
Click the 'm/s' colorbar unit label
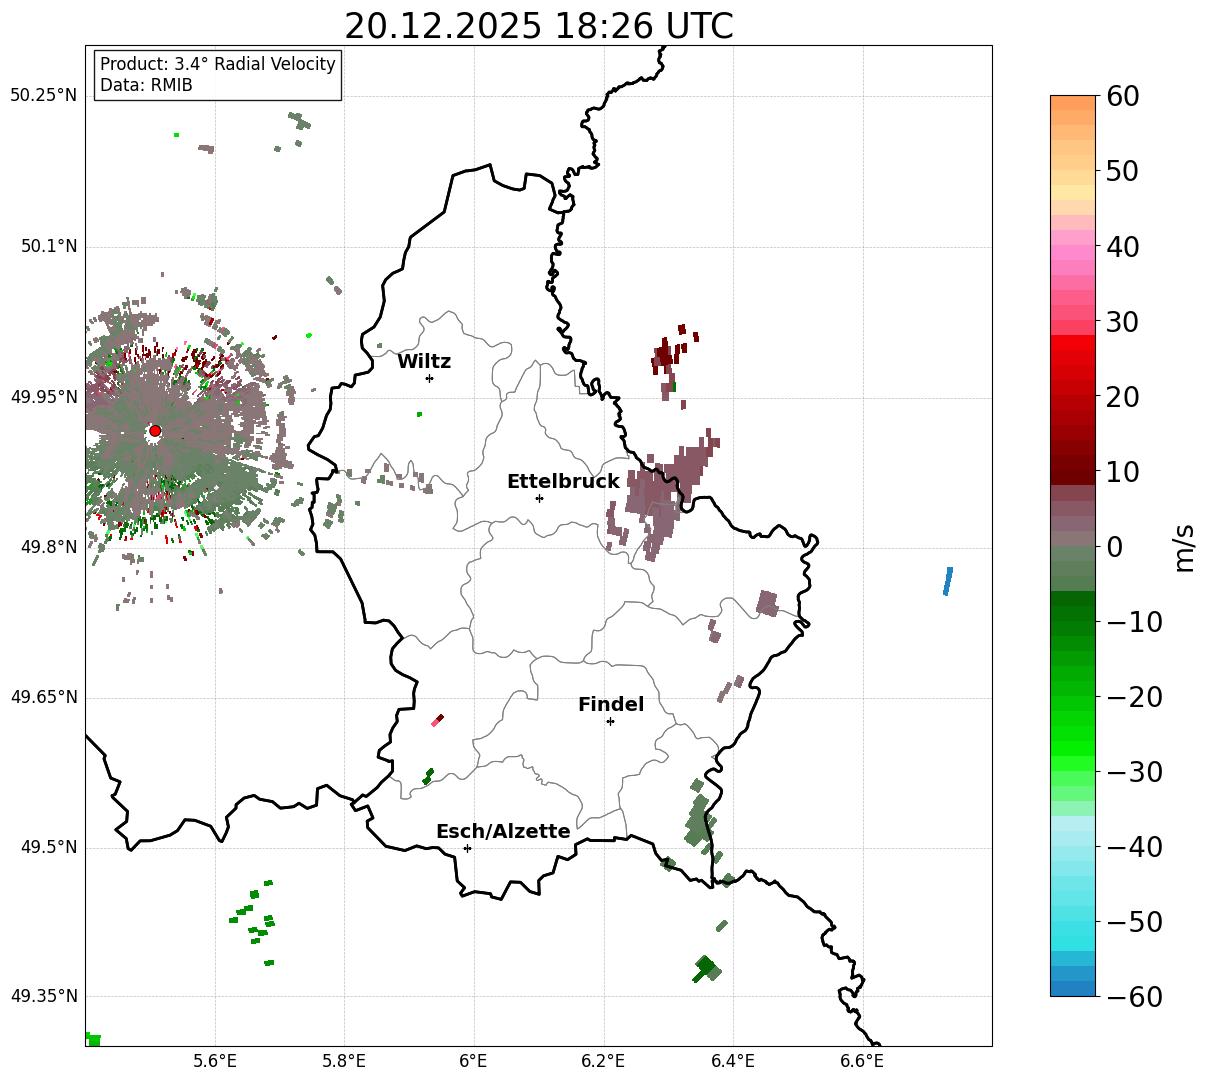point(1185,547)
